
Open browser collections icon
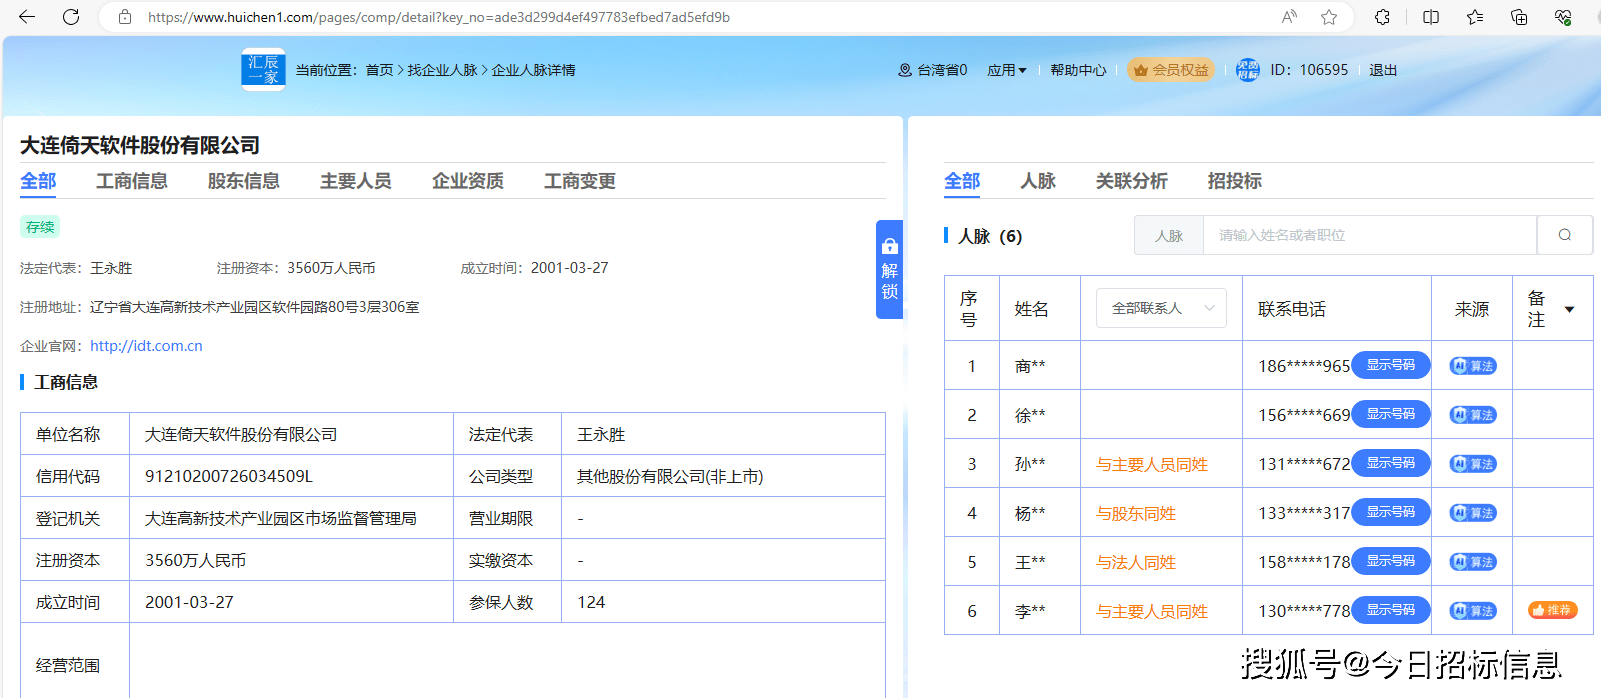point(1519,17)
